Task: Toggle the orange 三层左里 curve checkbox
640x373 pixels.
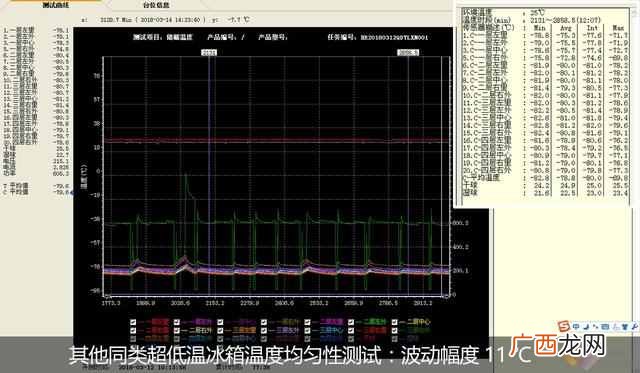Action: [220, 330]
